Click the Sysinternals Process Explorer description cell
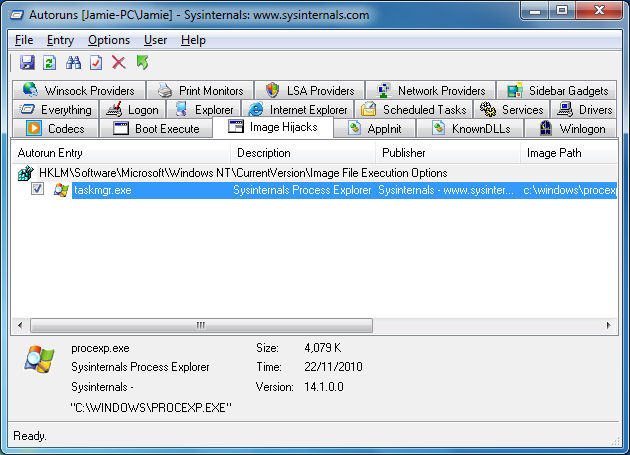This screenshot has width=630, height=455. (x=302, y=190)
